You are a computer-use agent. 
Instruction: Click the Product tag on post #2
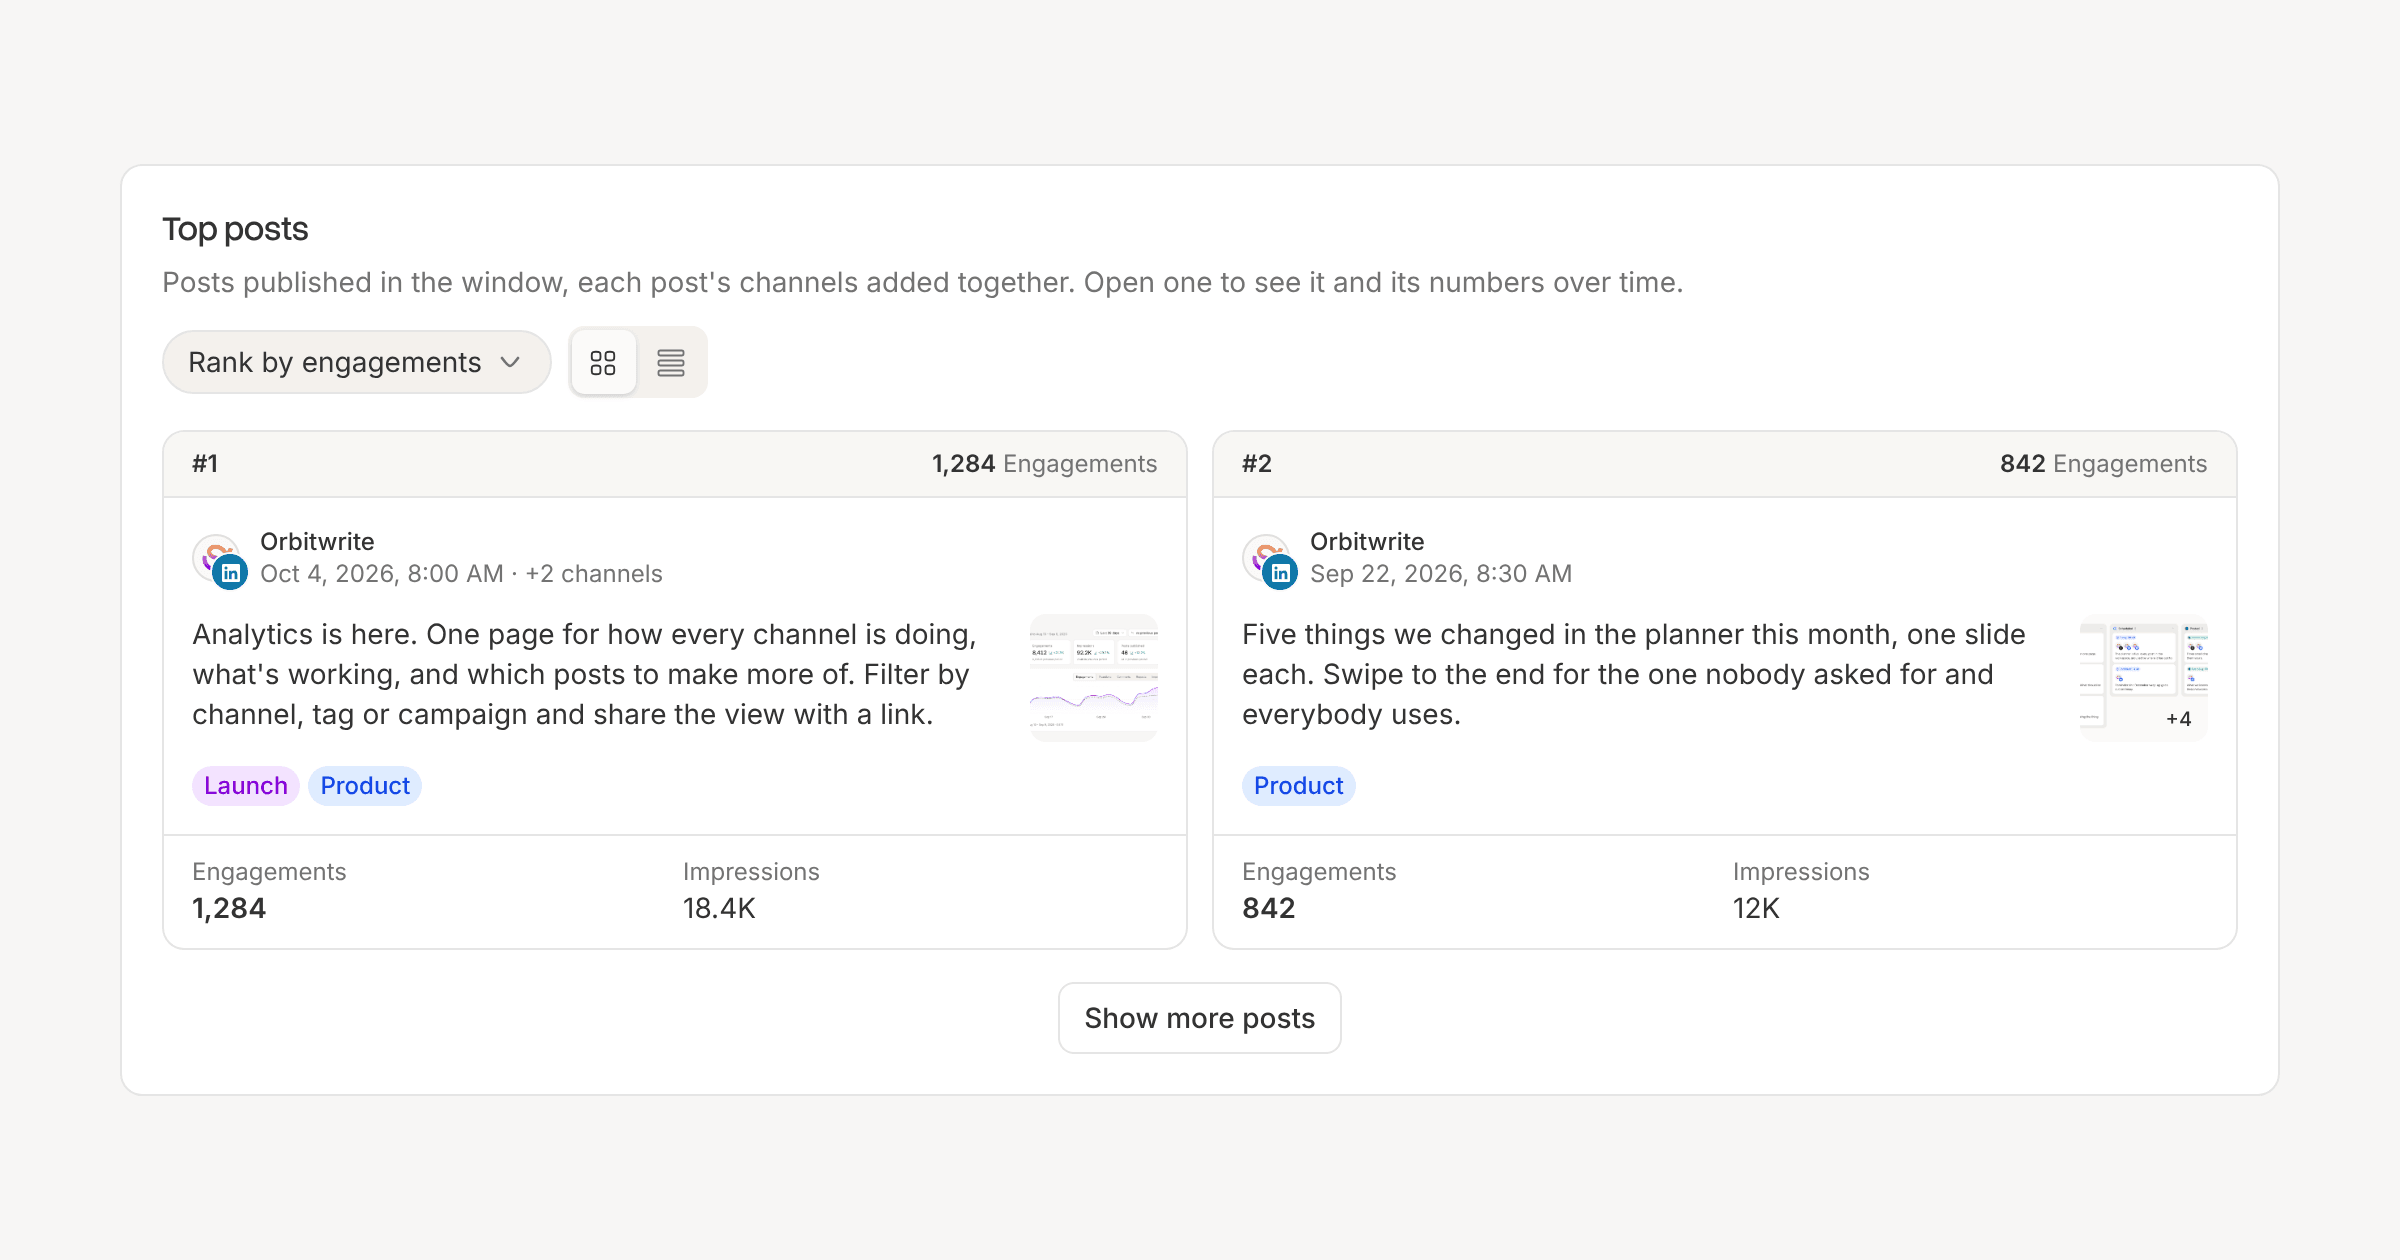(x=1298, y=786)
